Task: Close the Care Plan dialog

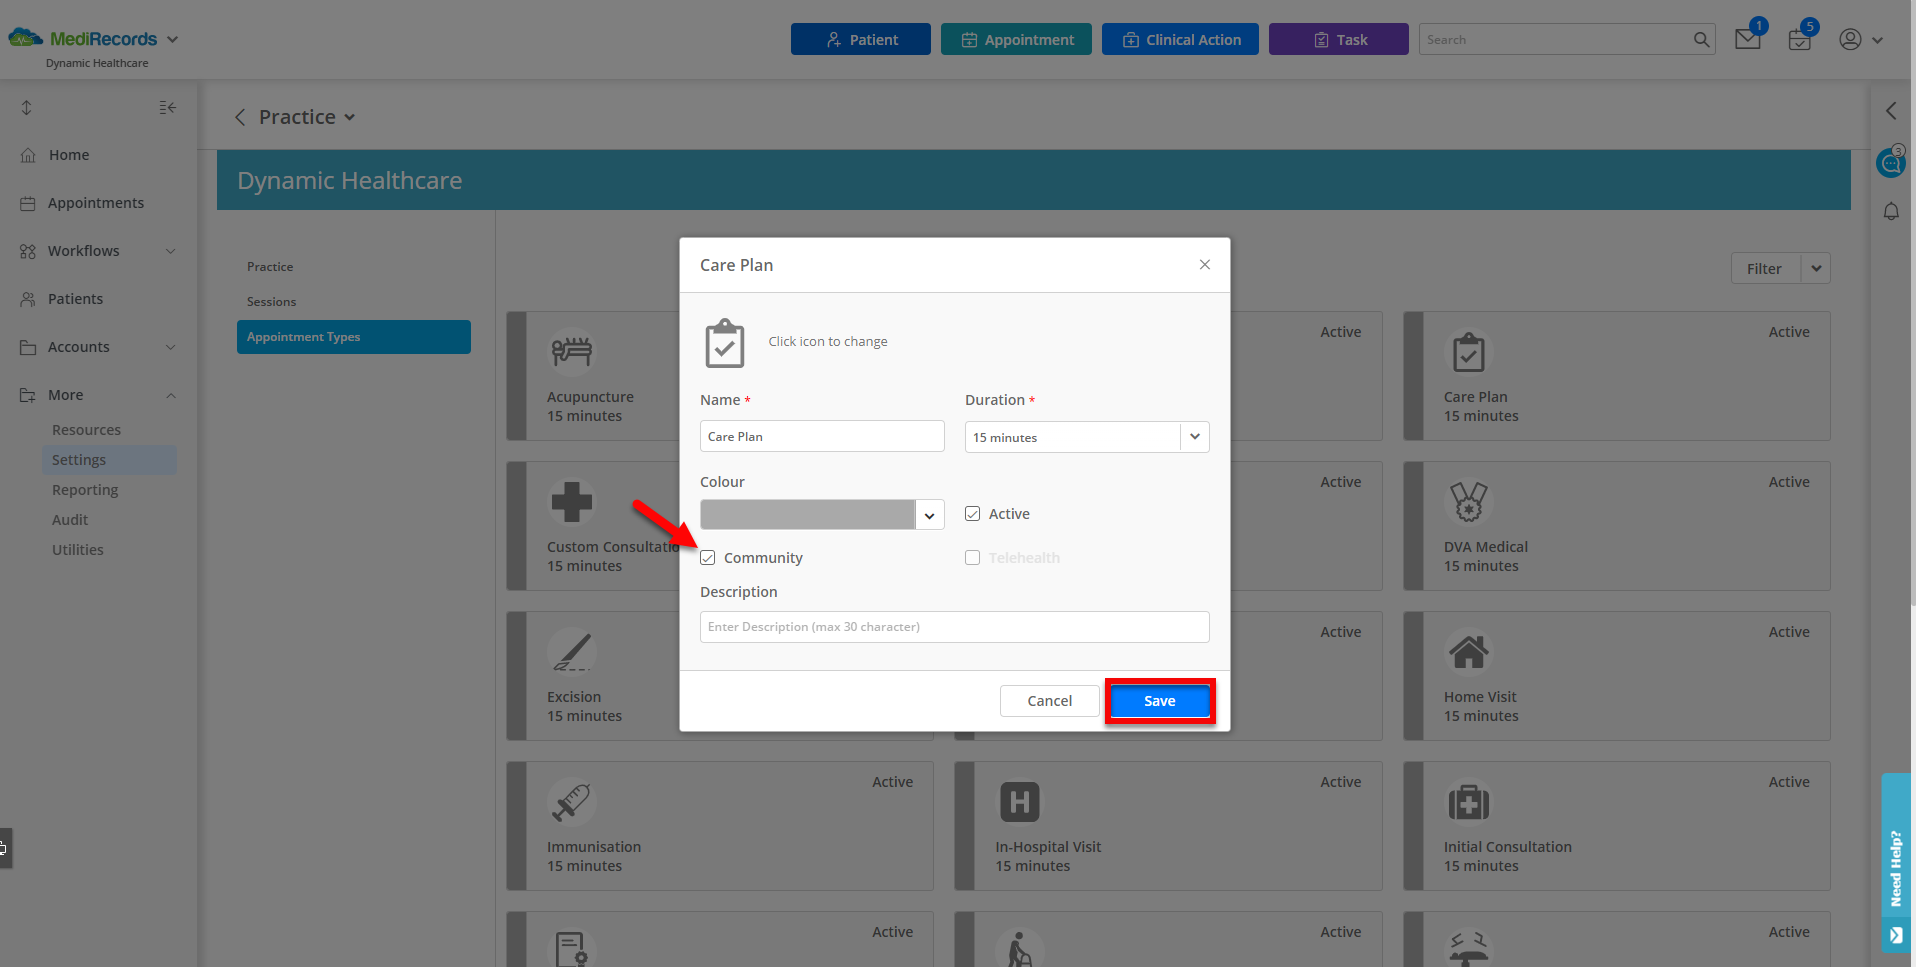Action: pos(1205,264)
